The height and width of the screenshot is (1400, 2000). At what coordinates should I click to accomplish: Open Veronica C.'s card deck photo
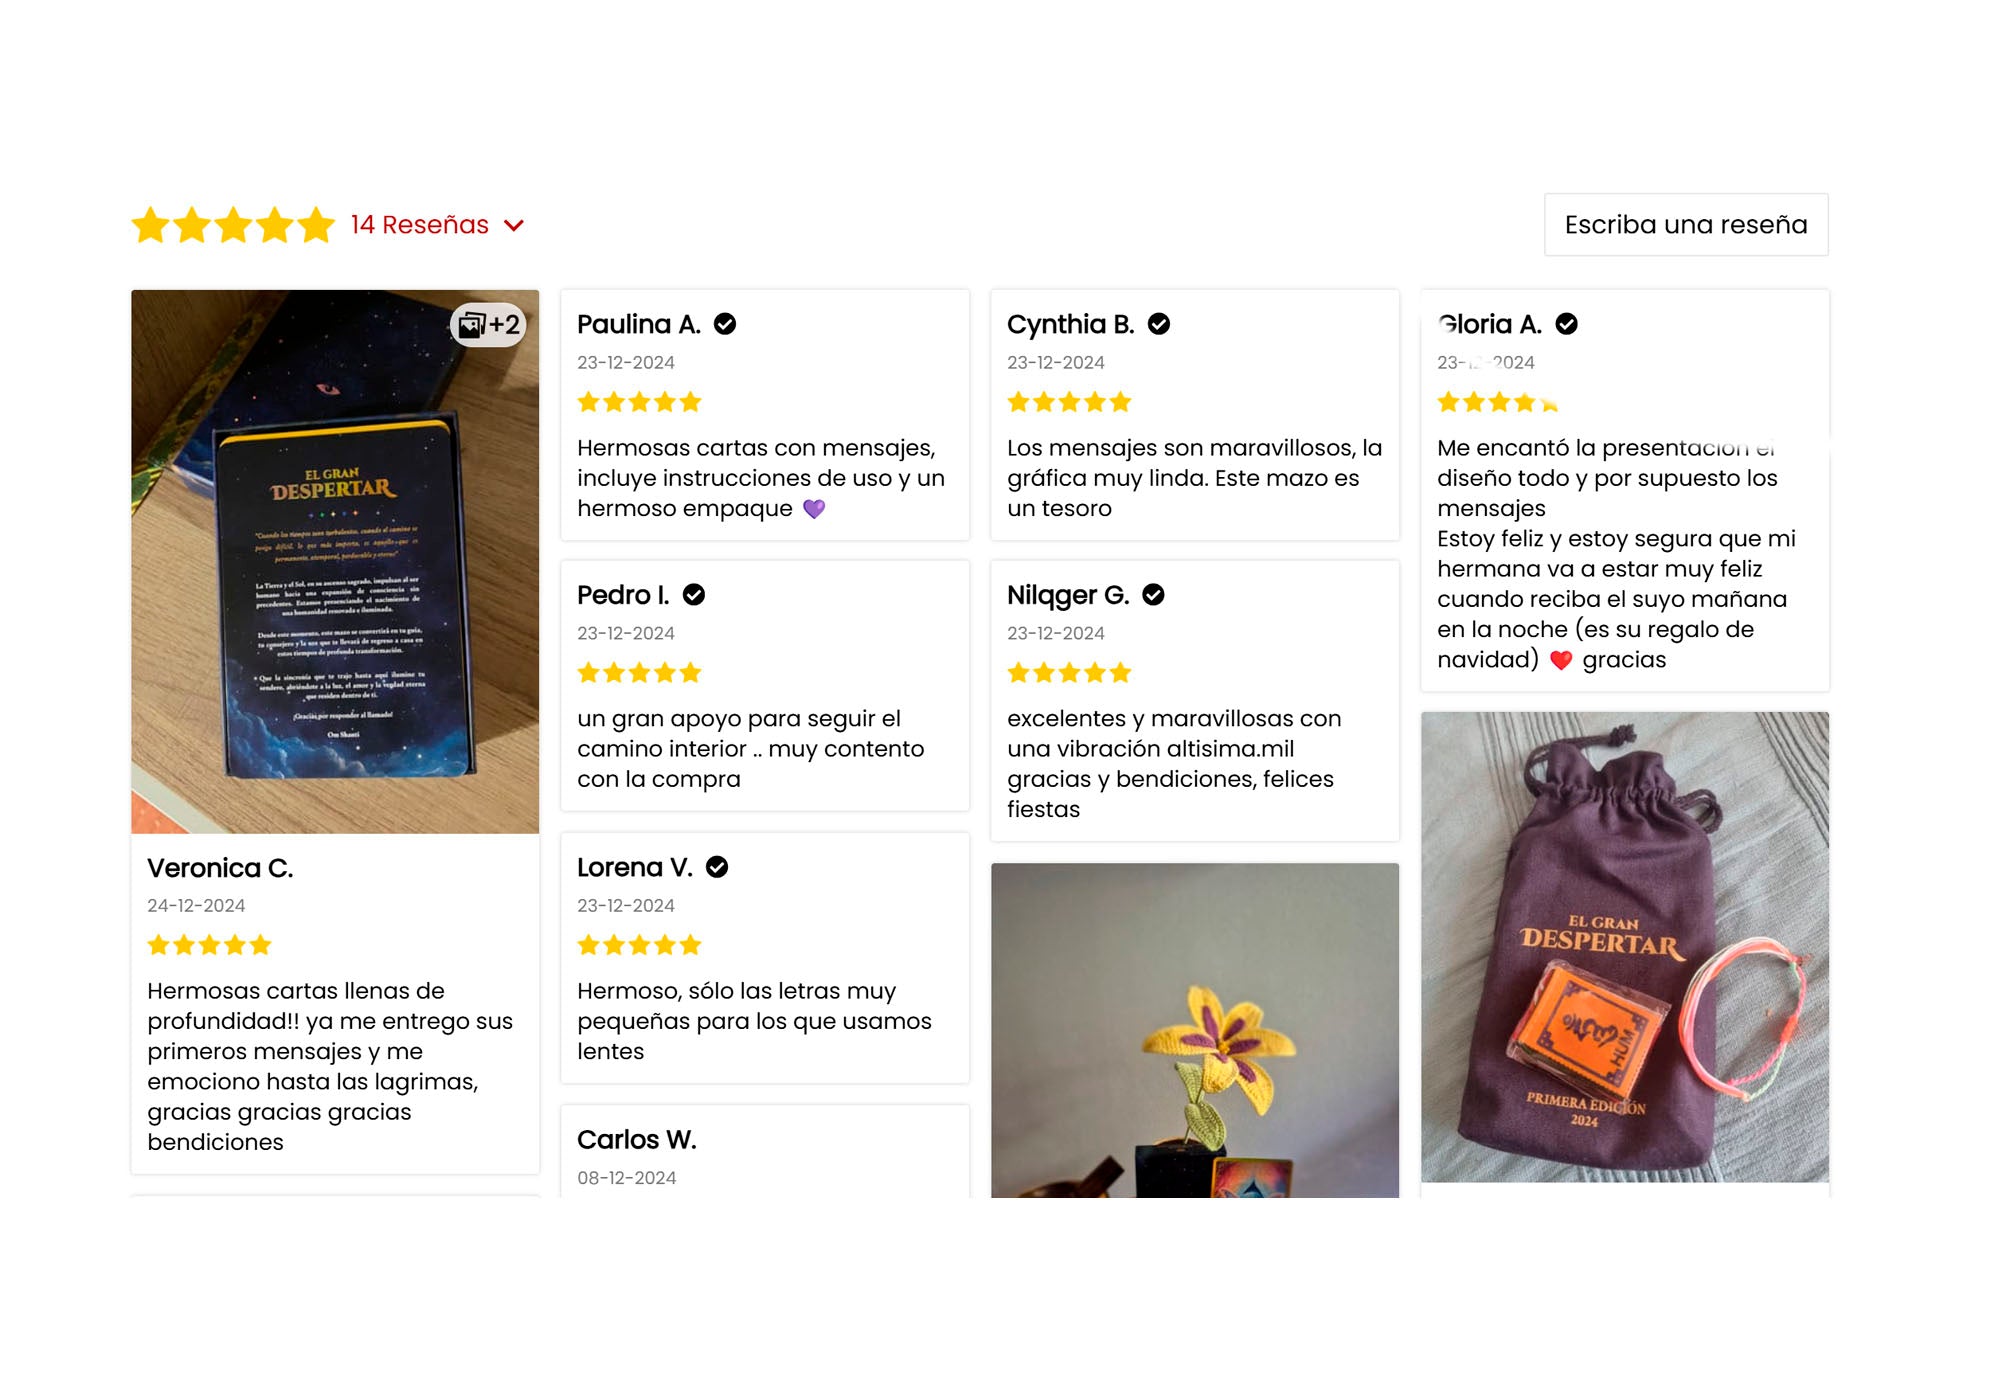[335, 562]
